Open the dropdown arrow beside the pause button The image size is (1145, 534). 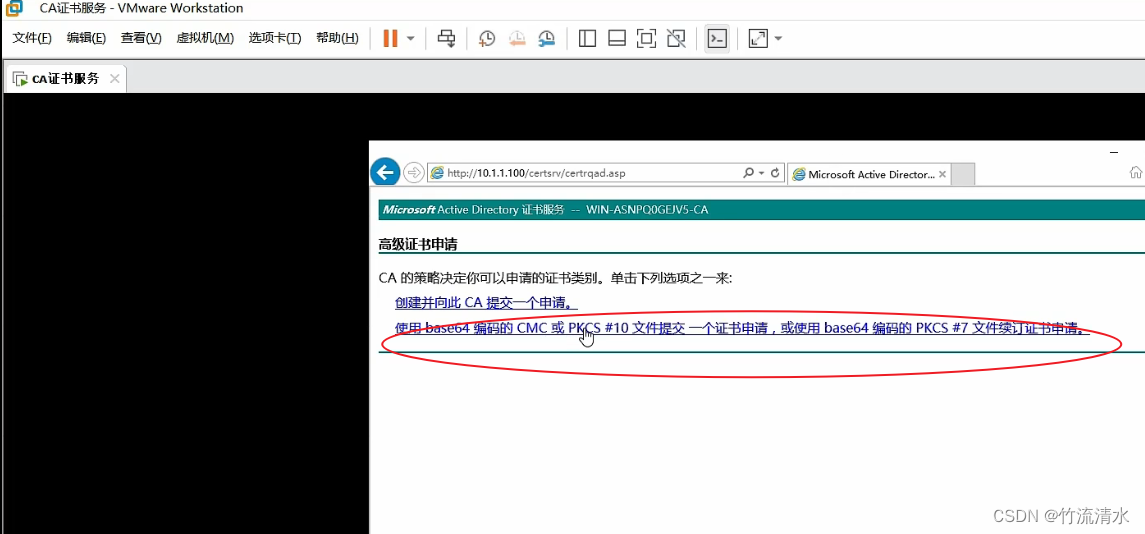pos(410,39)
